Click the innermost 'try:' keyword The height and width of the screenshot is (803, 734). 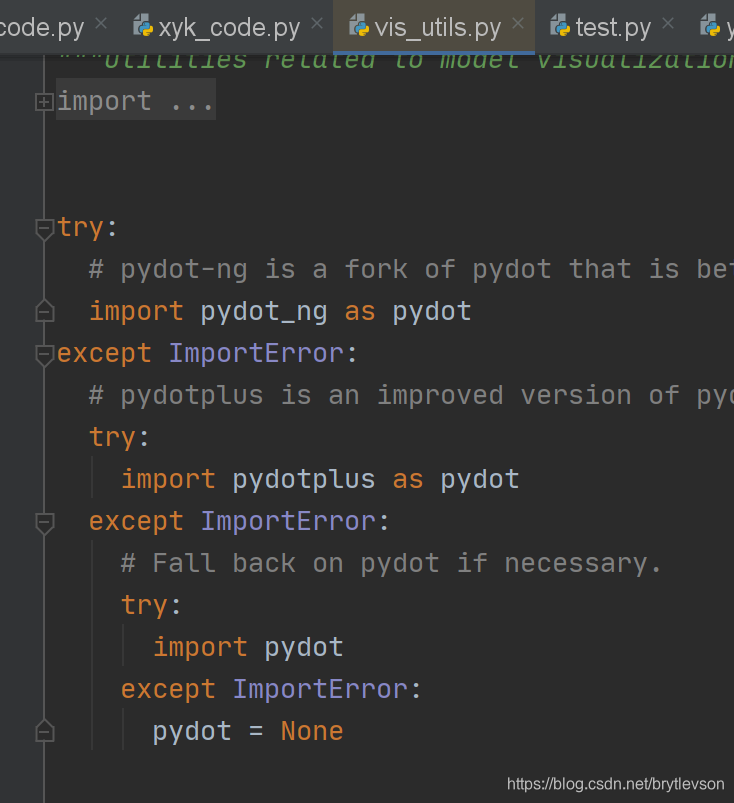(151, 605)
